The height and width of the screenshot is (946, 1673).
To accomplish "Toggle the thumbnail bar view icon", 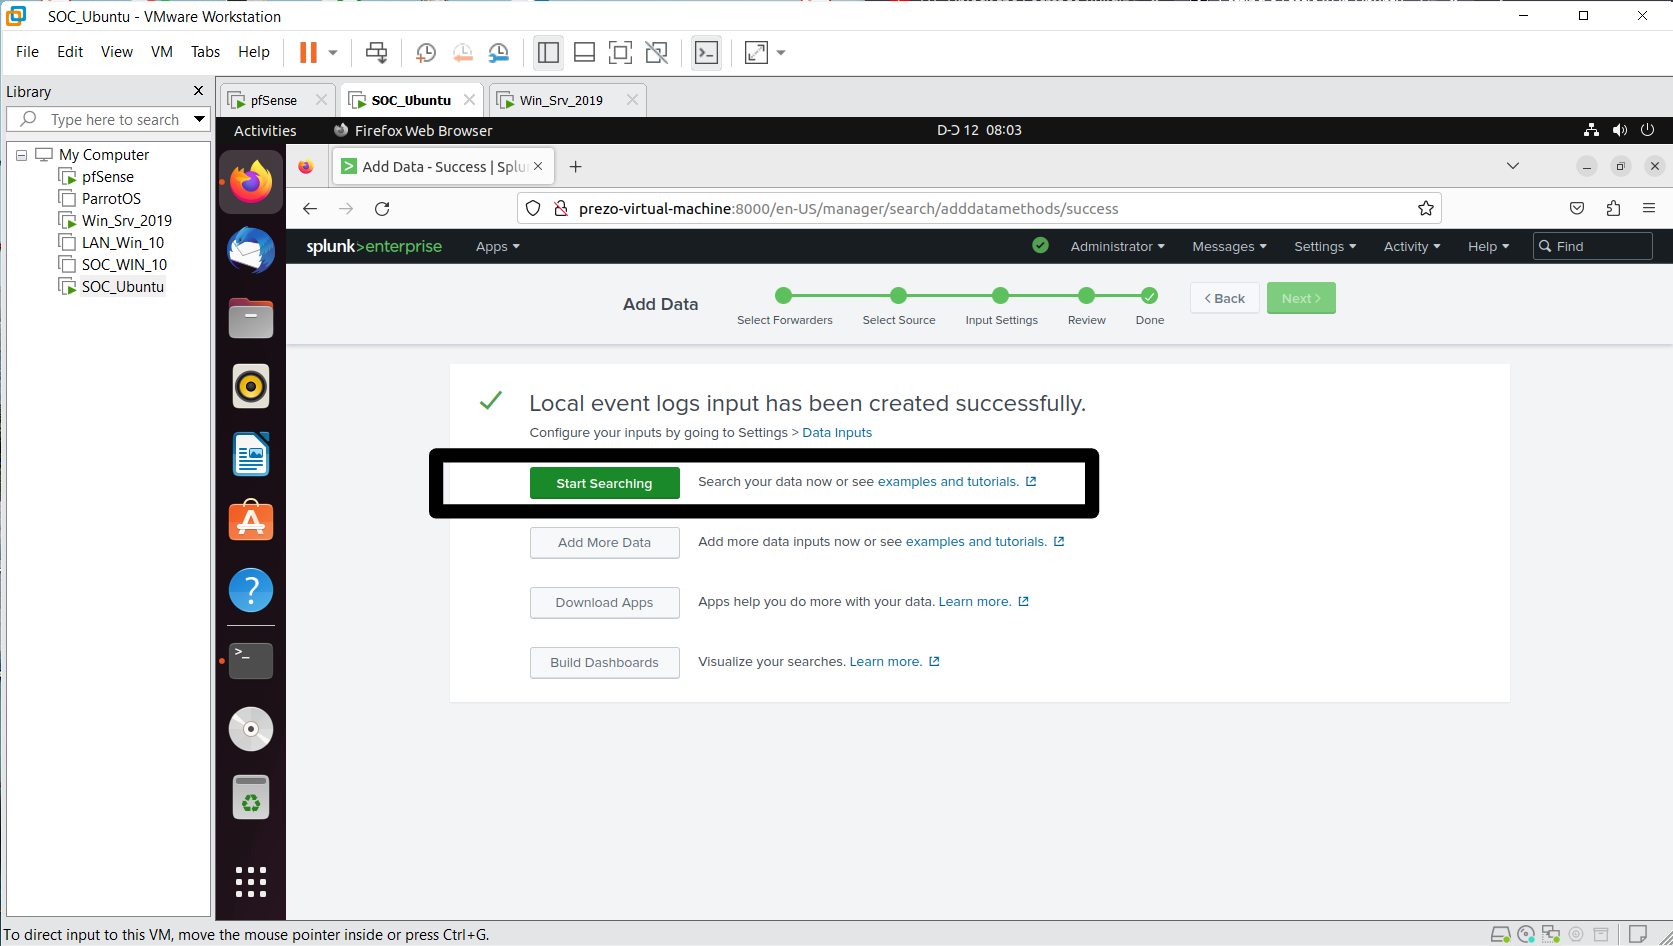I will [x=584, y=53].
